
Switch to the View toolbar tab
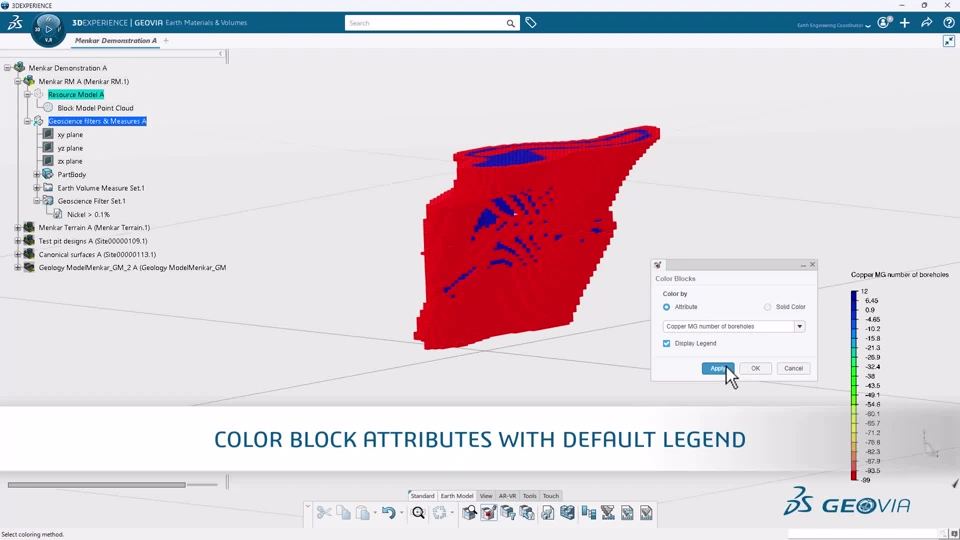pyautogui.click(x=486, y=496)
